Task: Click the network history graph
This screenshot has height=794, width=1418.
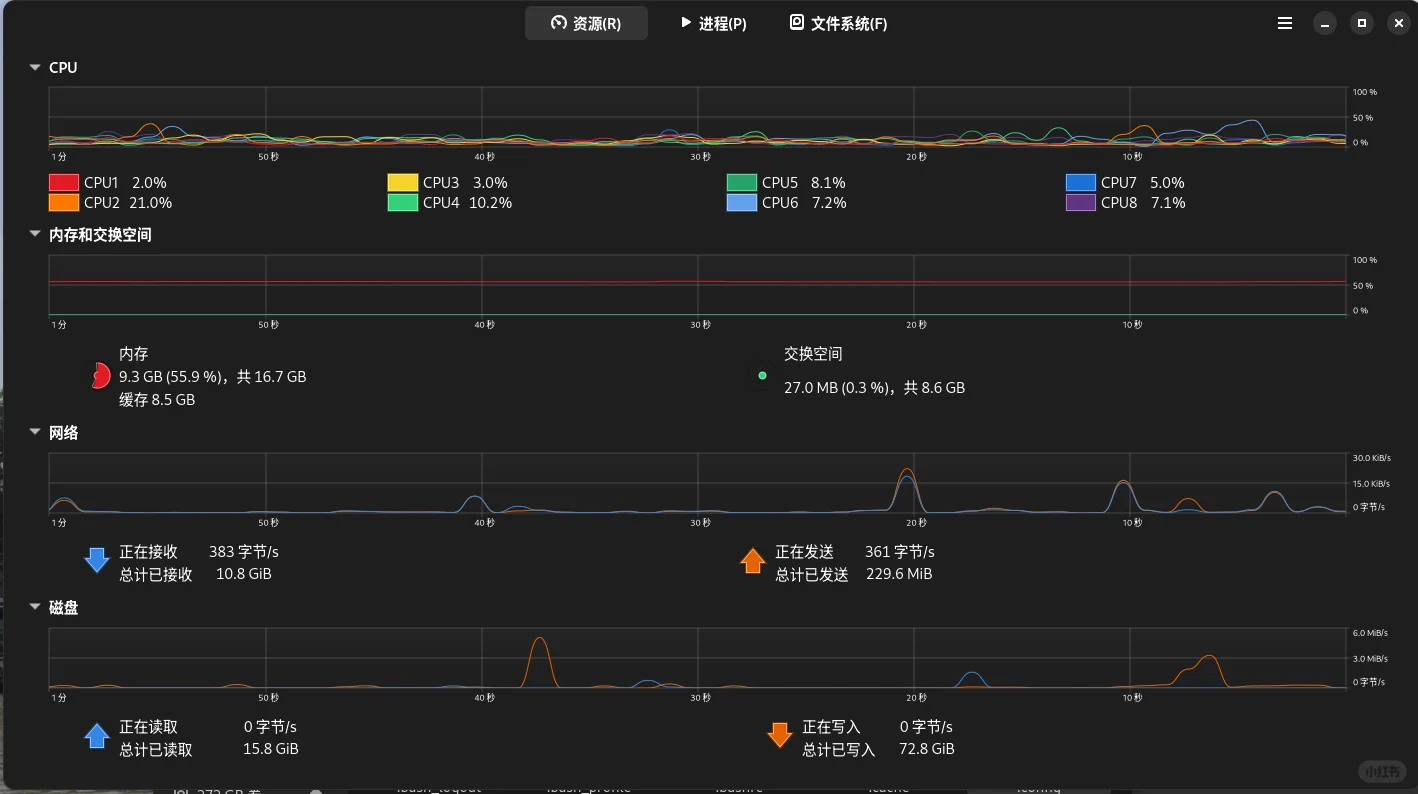Action: (698, 484)
